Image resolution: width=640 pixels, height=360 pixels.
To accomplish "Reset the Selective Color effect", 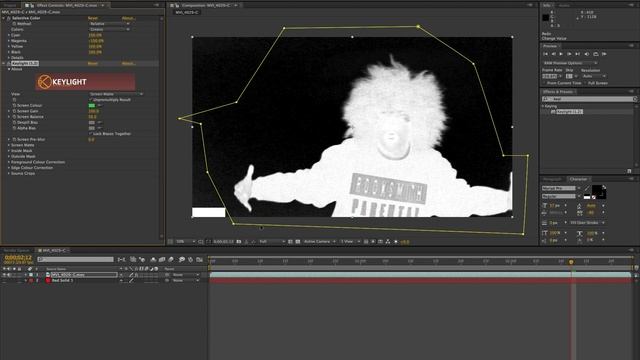I will tap(93, 18).
